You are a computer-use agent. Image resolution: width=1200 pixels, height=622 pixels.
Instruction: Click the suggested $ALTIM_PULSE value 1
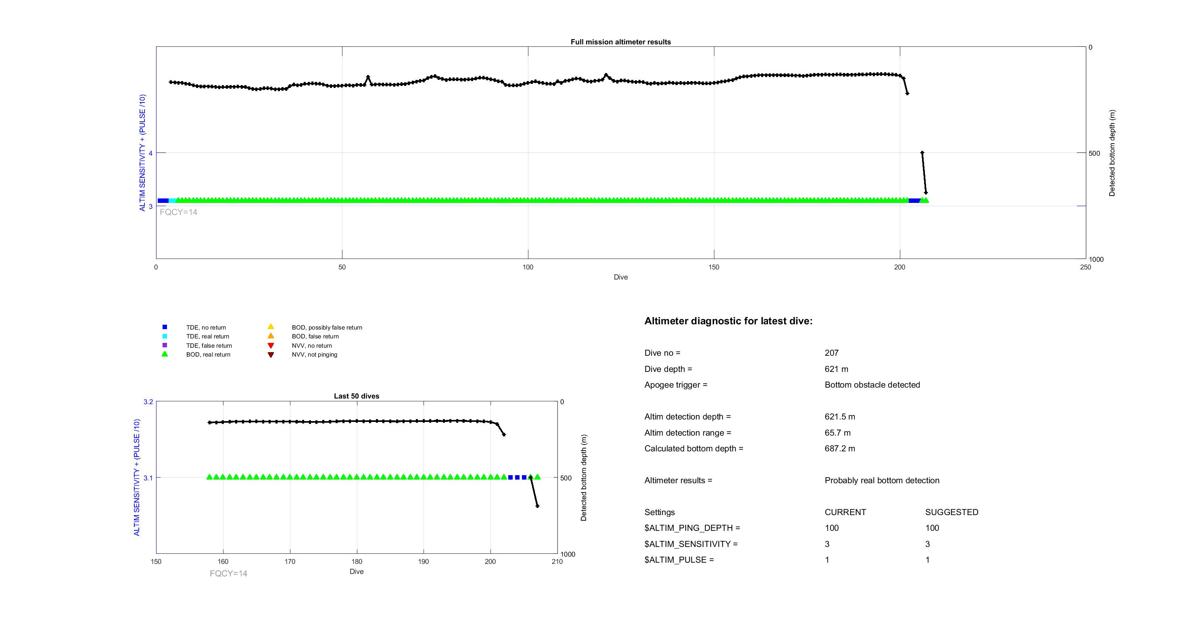[x=928, y=560]
